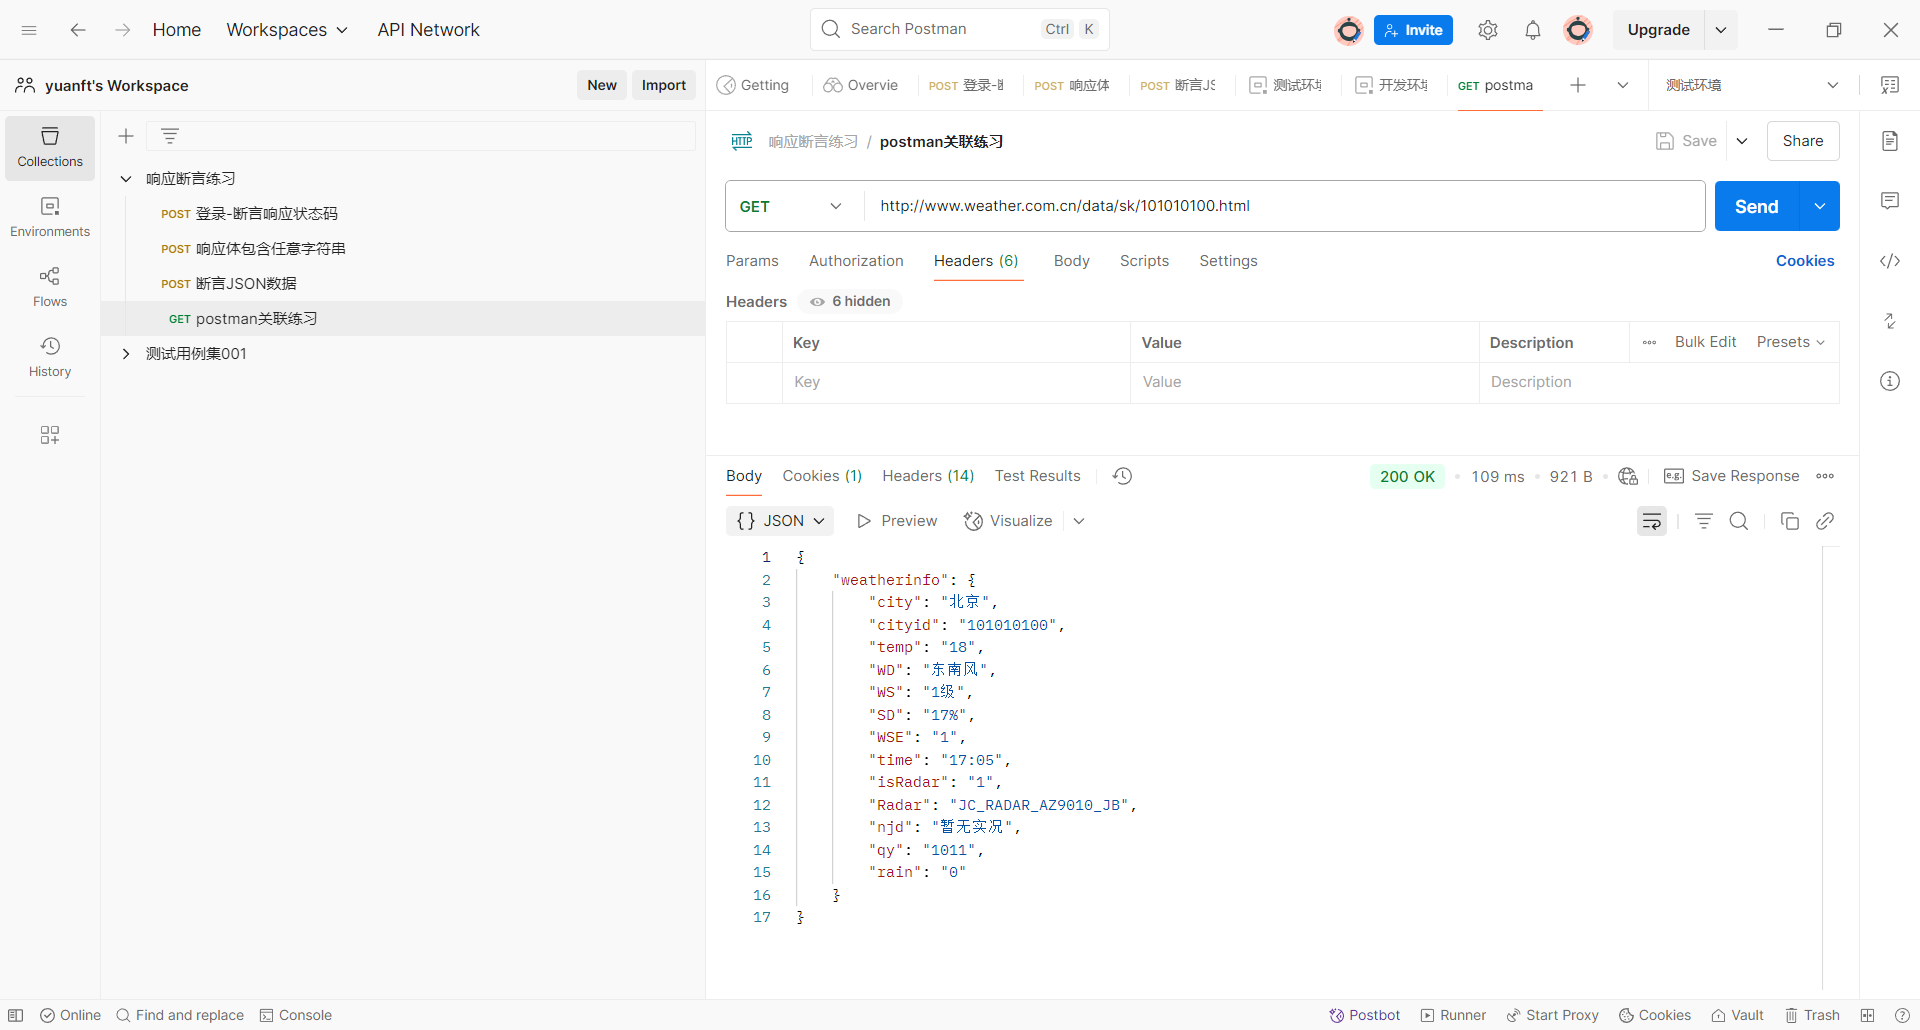
Task: Click the network globe icon in response
Action: click(1628, 476)
